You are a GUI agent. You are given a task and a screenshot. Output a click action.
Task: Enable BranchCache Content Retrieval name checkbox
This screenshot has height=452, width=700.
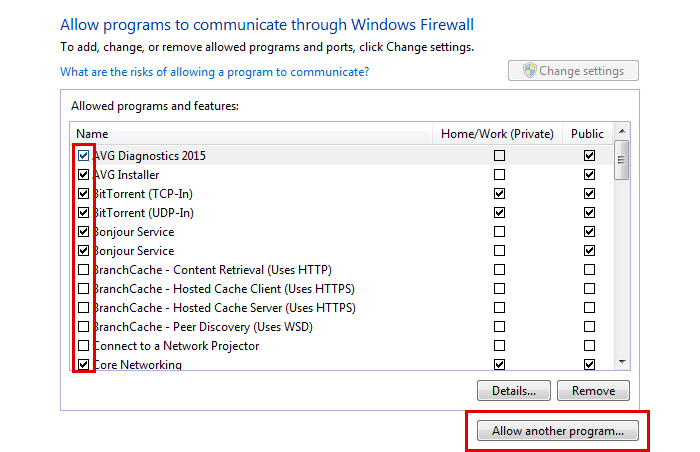[x=83, y=270]
